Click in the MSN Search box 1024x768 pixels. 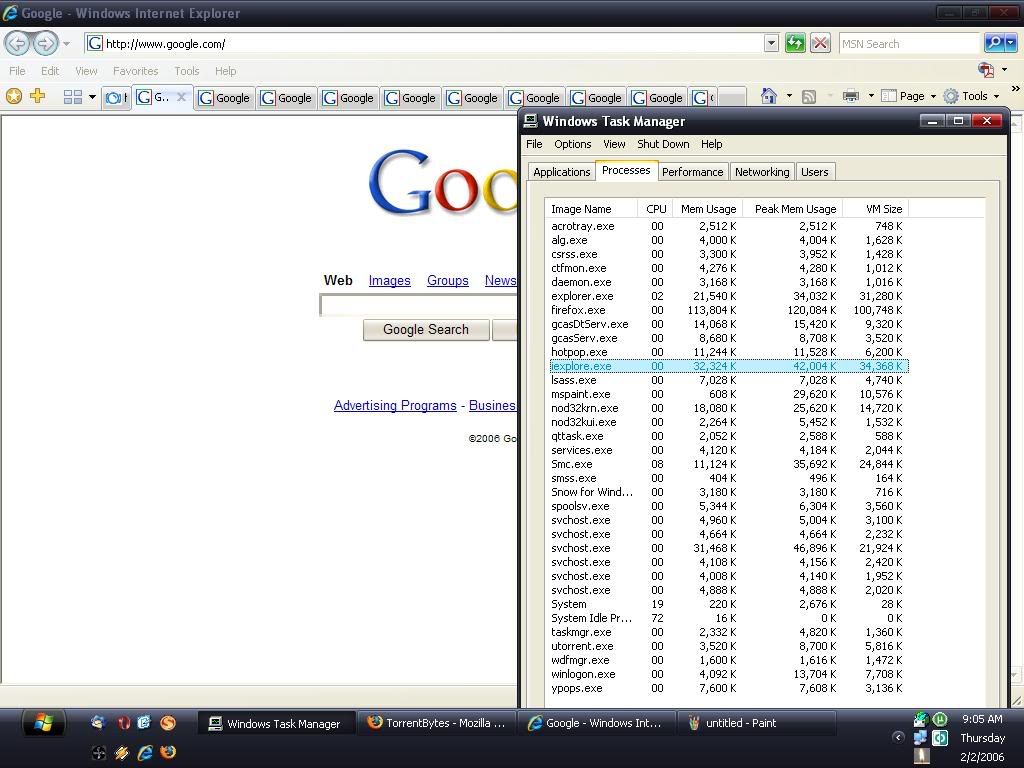pos(908,44)
